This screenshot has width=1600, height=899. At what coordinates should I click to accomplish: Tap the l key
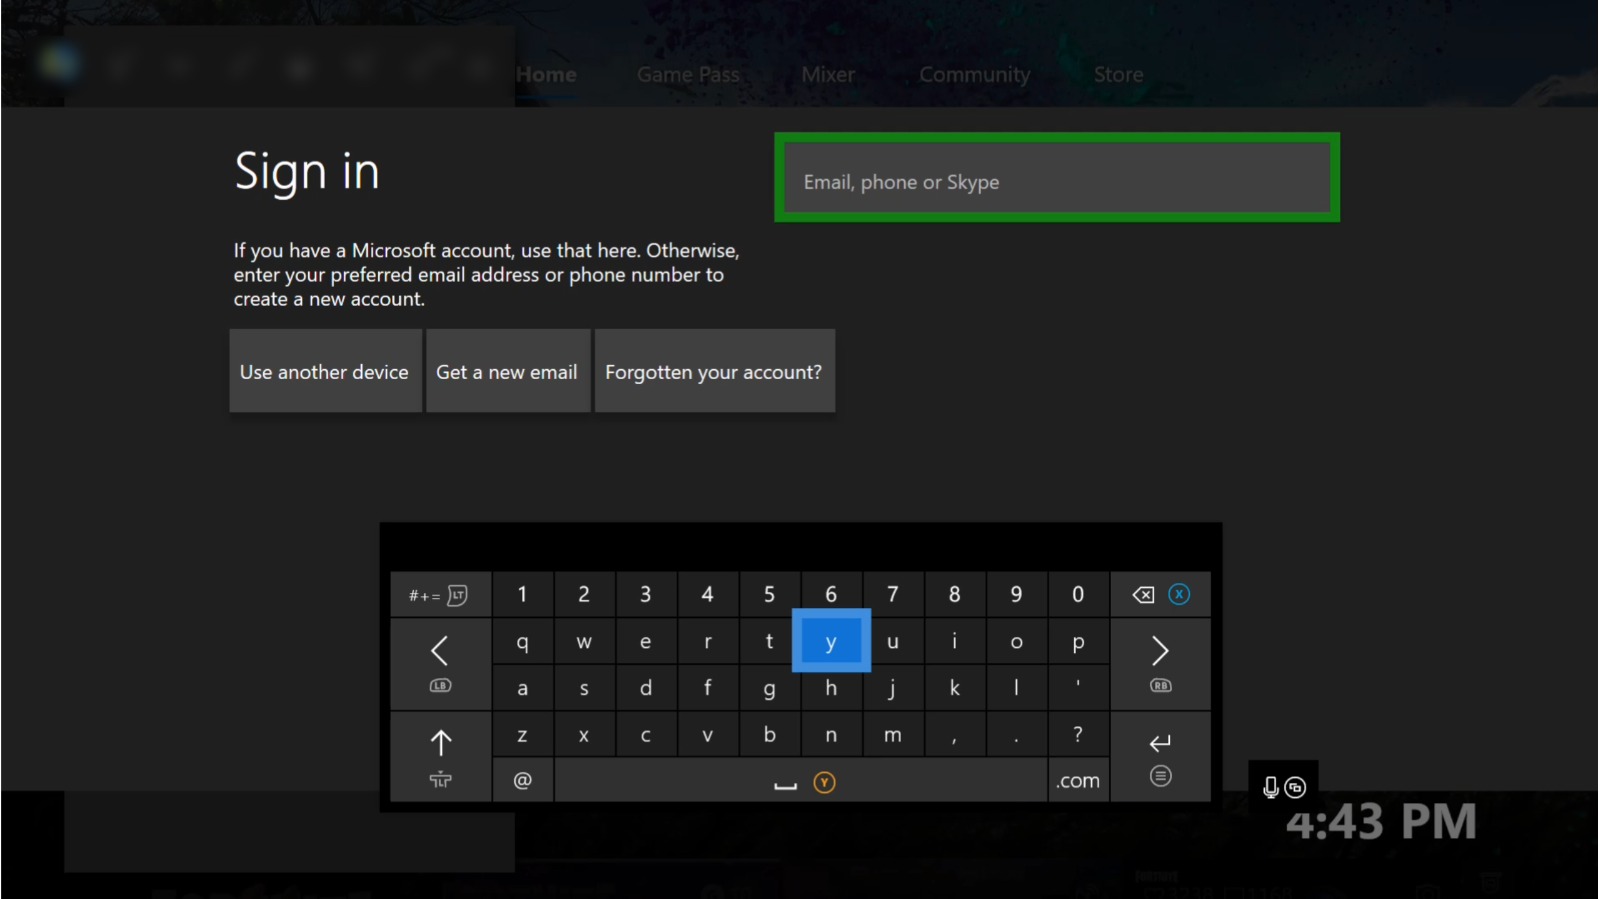(1016, 688)
